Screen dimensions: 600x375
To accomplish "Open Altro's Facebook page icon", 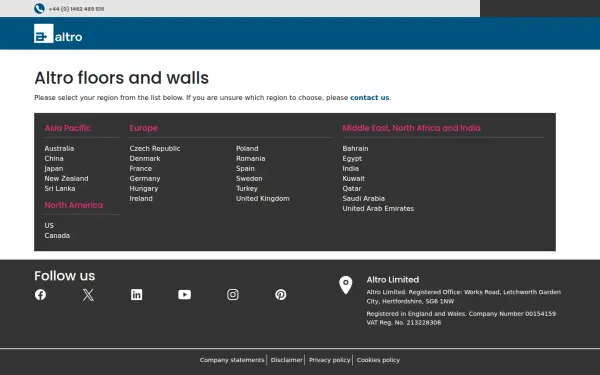I will (40, 295).
